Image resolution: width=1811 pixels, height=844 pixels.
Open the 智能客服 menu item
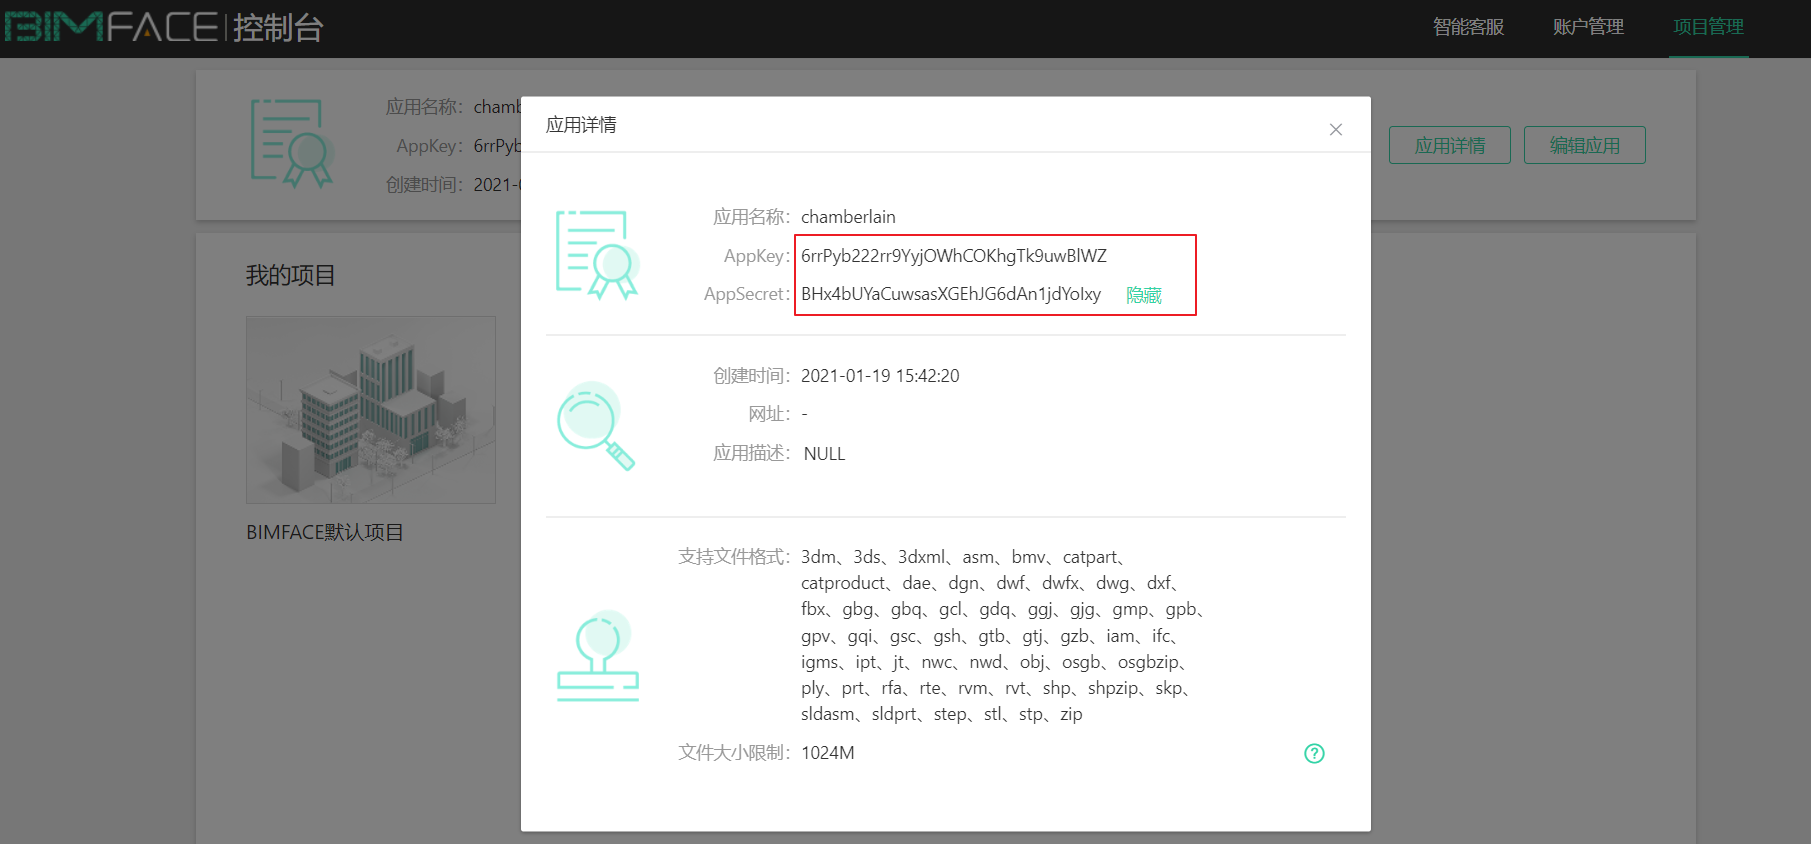1468,27
